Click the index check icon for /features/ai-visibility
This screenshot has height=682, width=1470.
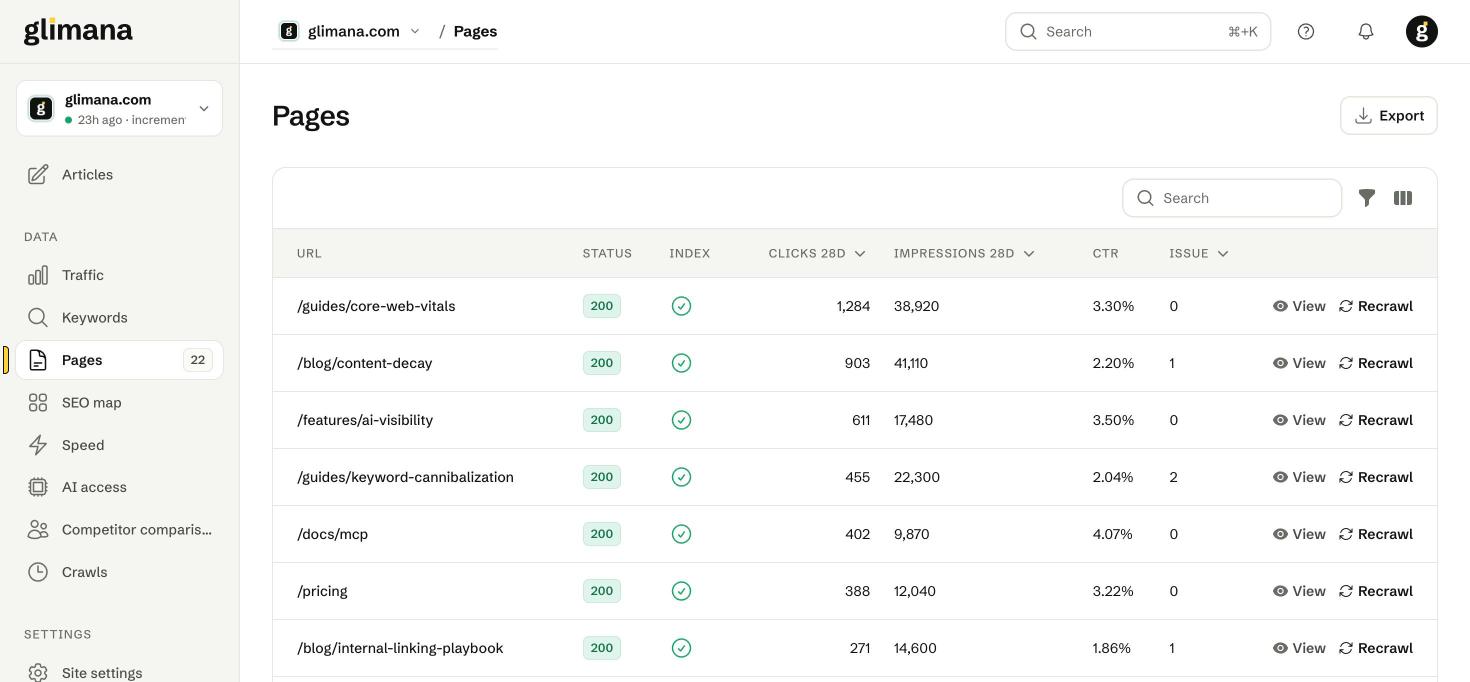point(681,420)
